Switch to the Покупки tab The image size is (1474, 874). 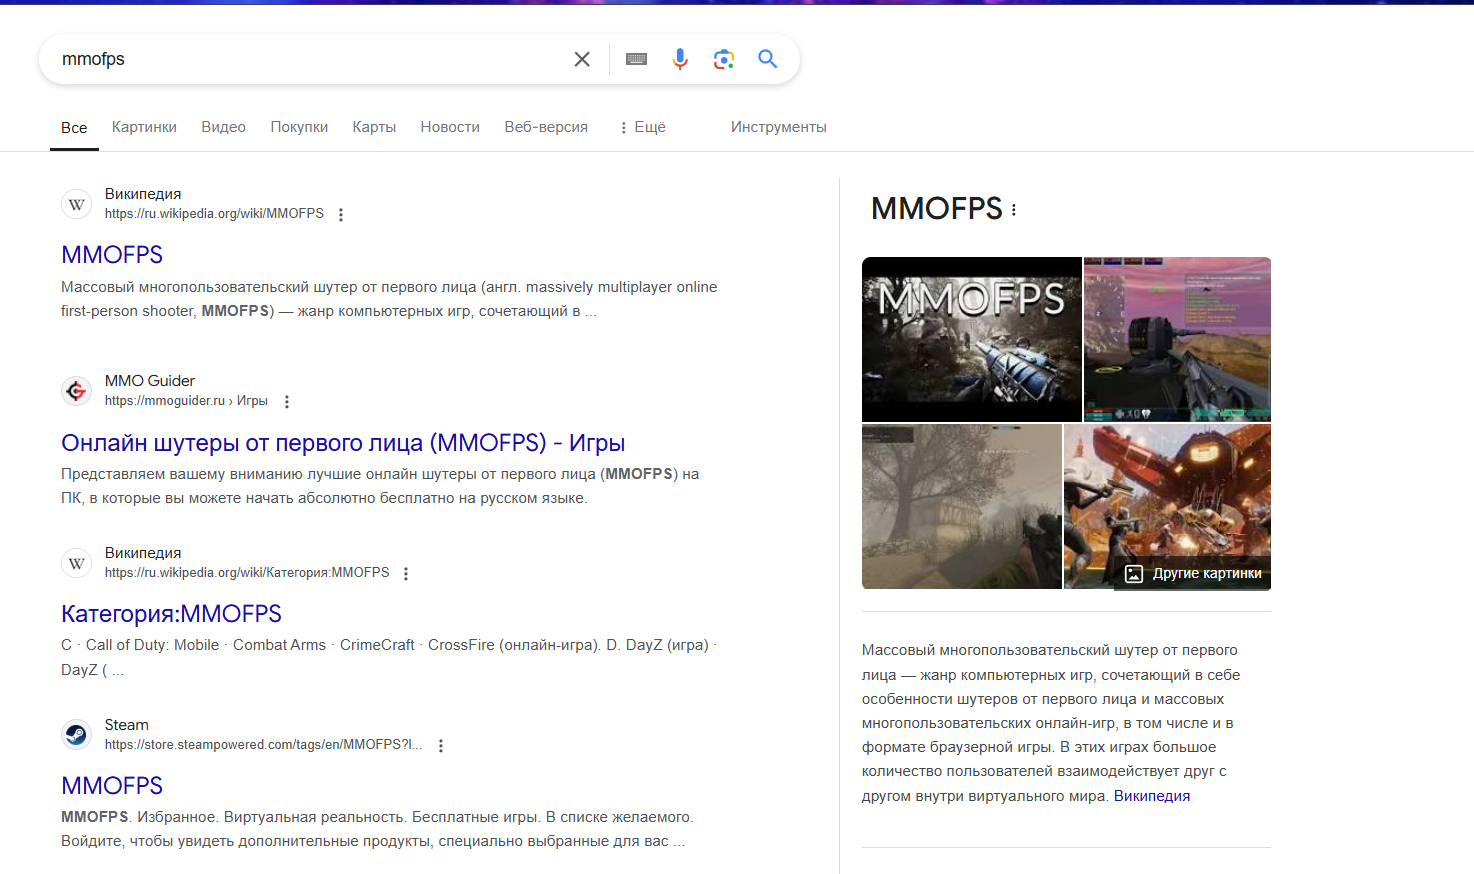(299, 127)
